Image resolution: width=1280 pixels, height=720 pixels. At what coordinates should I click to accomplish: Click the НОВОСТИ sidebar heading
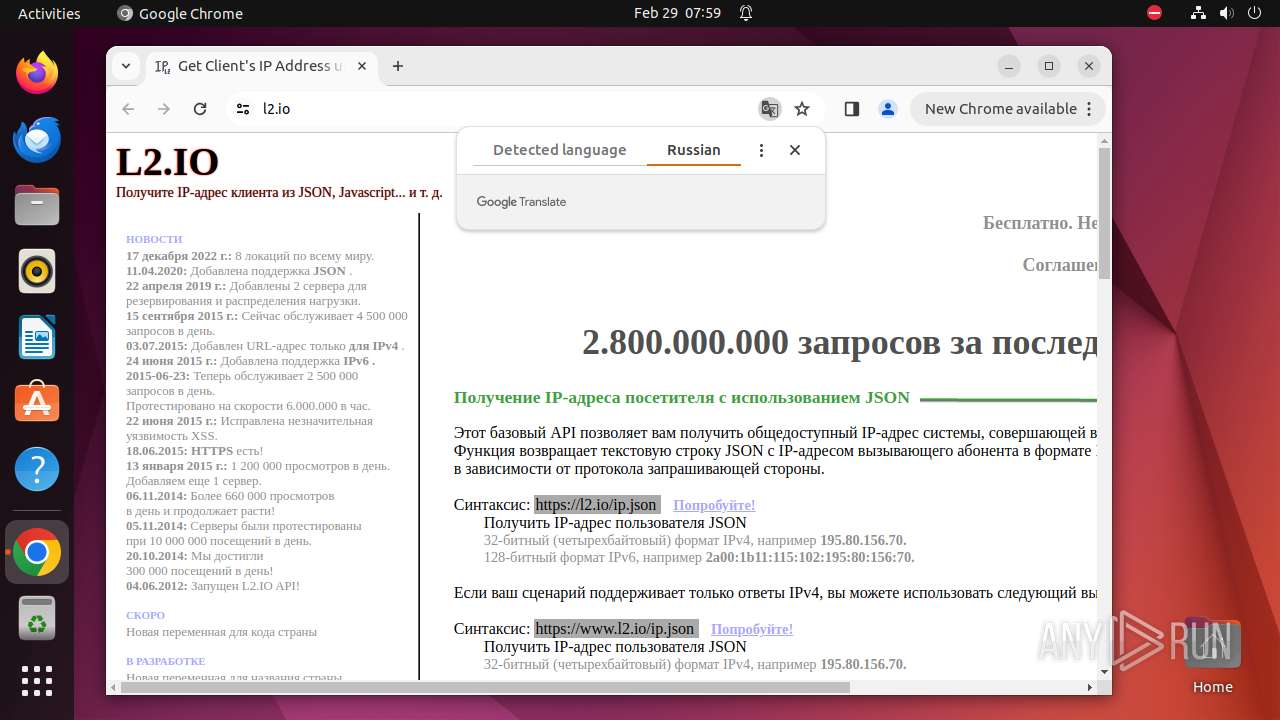point(154,239)
